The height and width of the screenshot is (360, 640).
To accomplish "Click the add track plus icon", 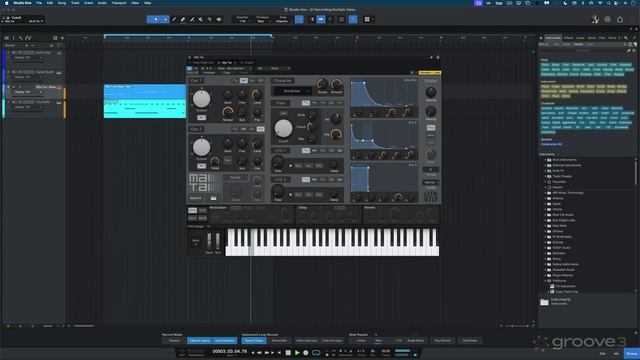I will 62,38.
